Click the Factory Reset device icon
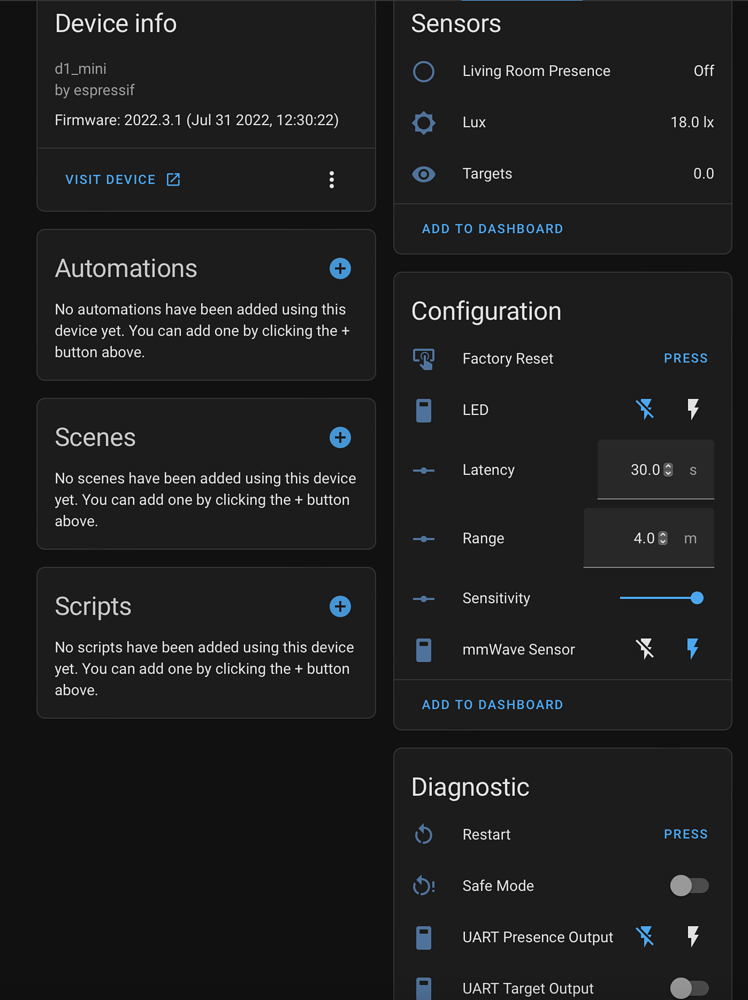748x1000 pixels. (x=423, y=358)
